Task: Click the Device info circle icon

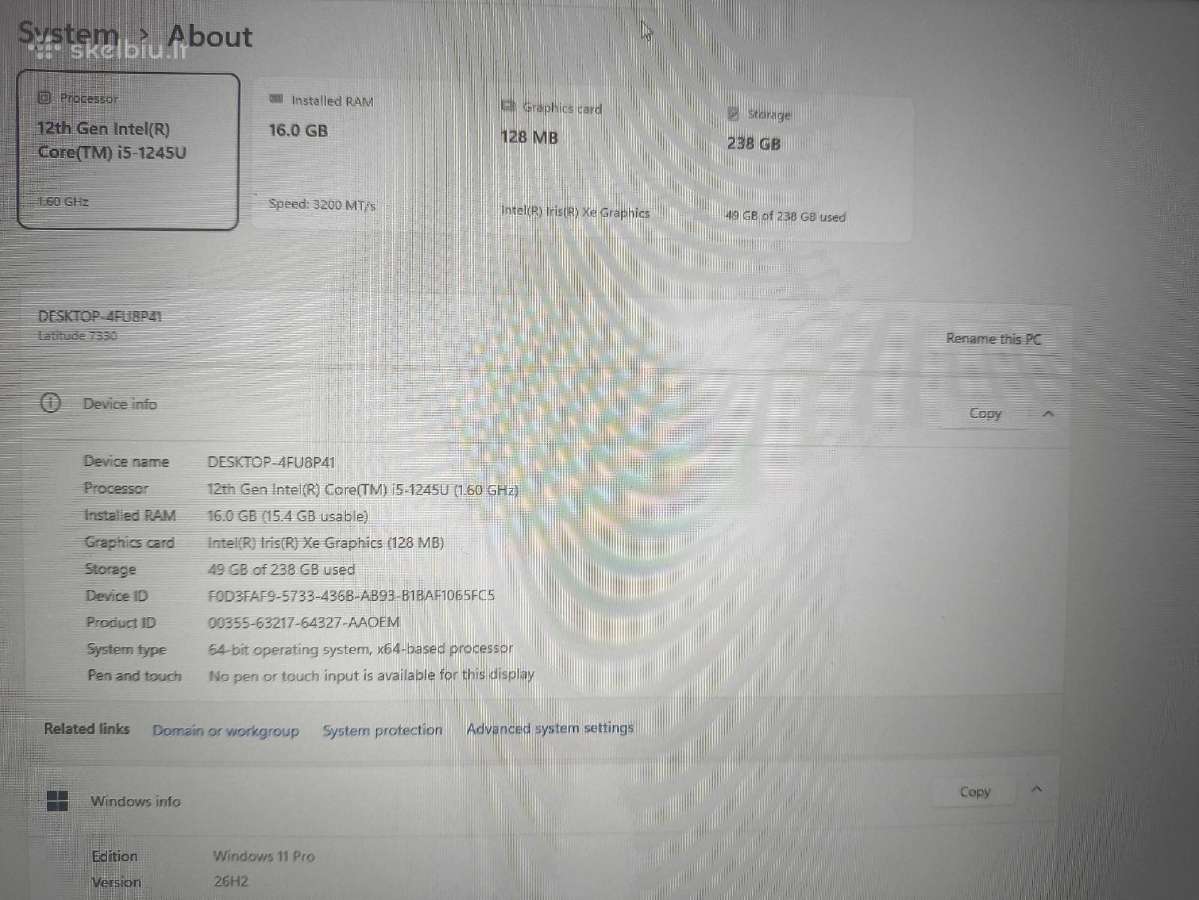Action: [50, 402]
